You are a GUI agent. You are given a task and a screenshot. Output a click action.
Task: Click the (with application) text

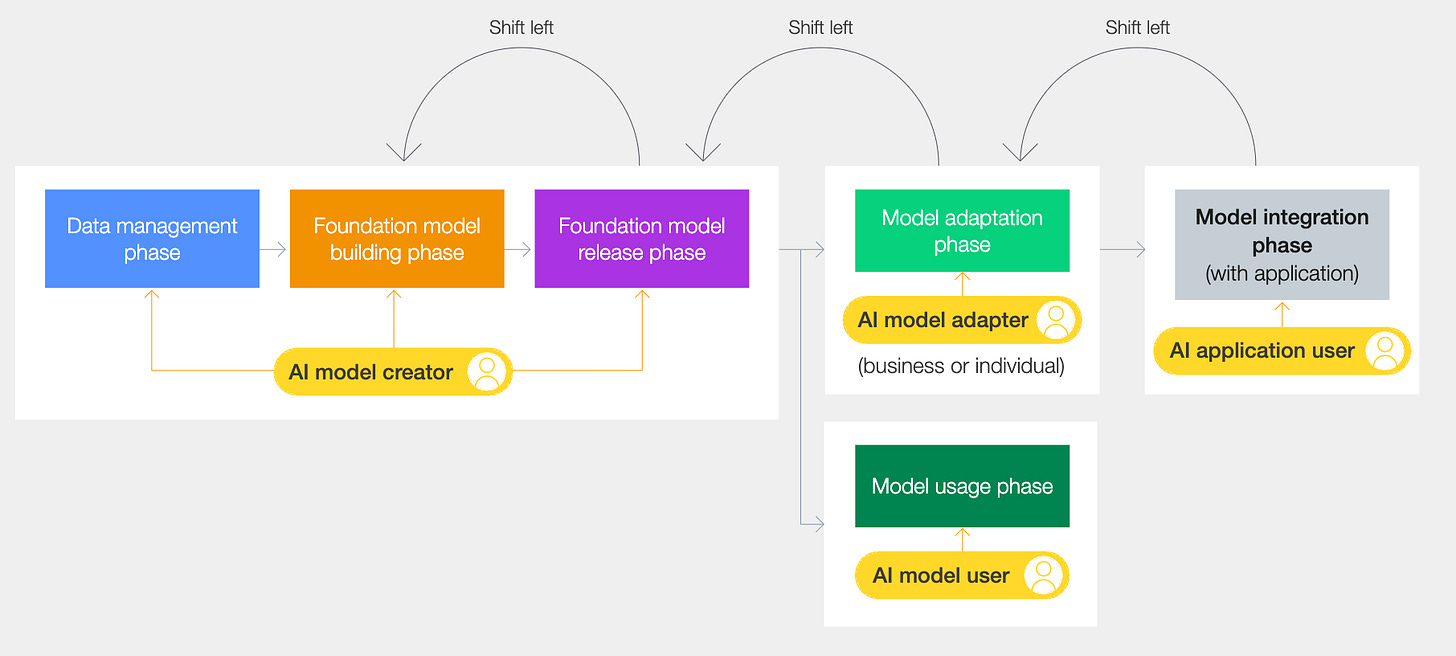[1282, 273]
